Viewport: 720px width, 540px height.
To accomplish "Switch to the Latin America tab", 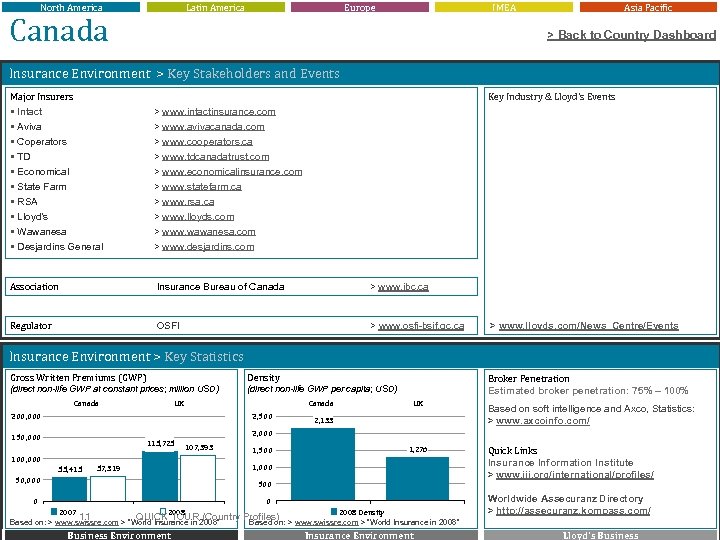I will 215,7.
